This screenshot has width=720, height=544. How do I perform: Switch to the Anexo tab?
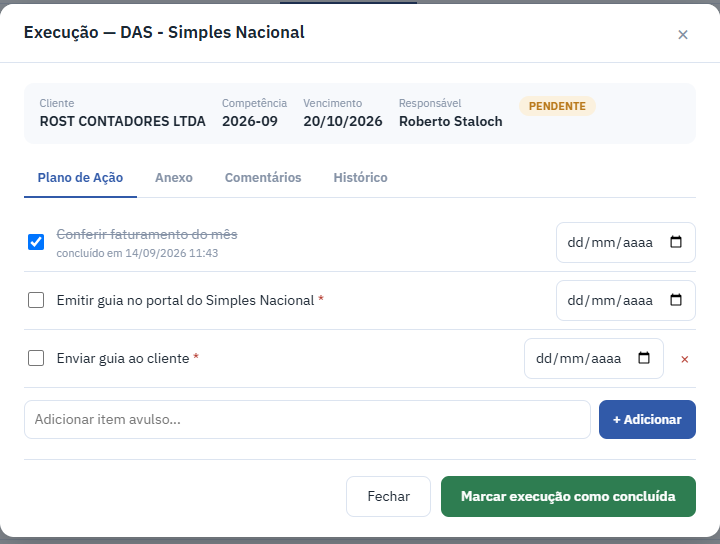pos(174,178)
